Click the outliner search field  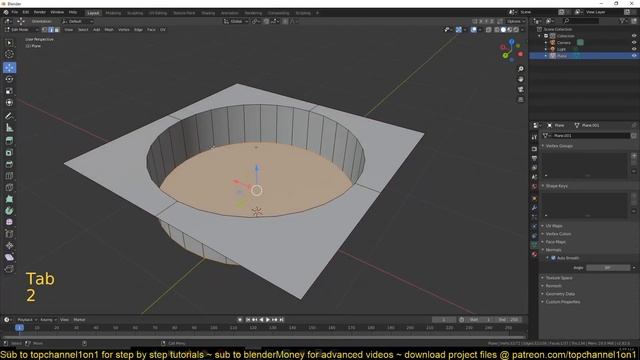581,21
